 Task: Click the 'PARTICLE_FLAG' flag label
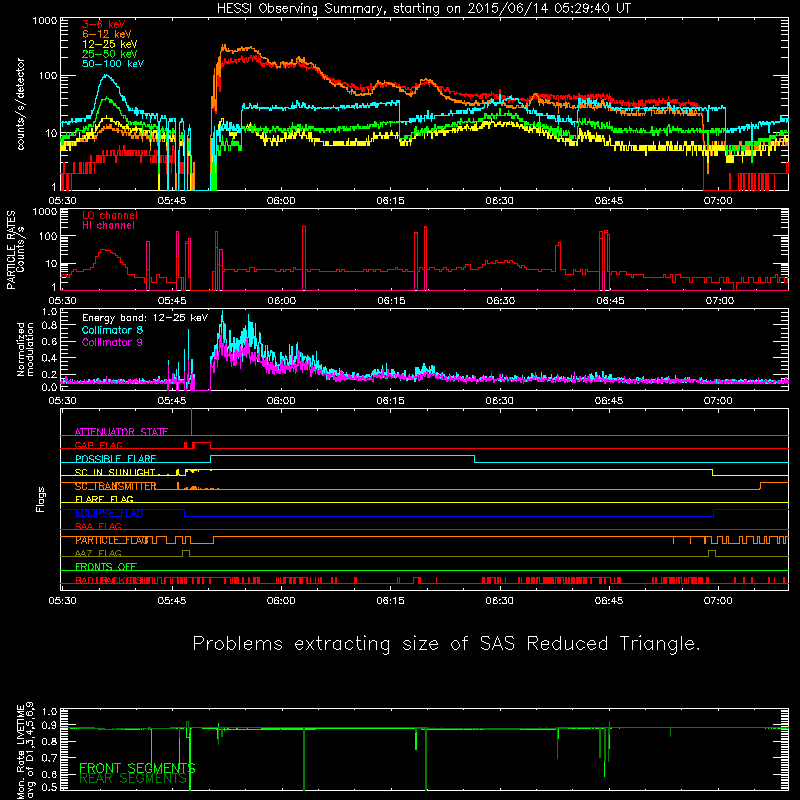tap(112, 540)
